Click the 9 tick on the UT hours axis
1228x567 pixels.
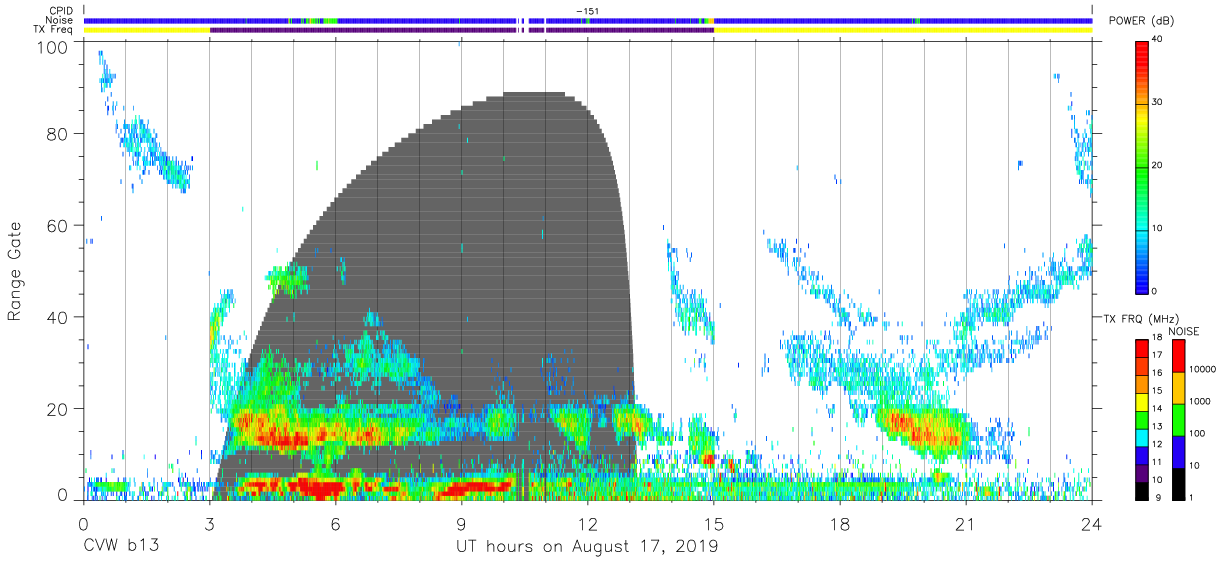point(461,523)
